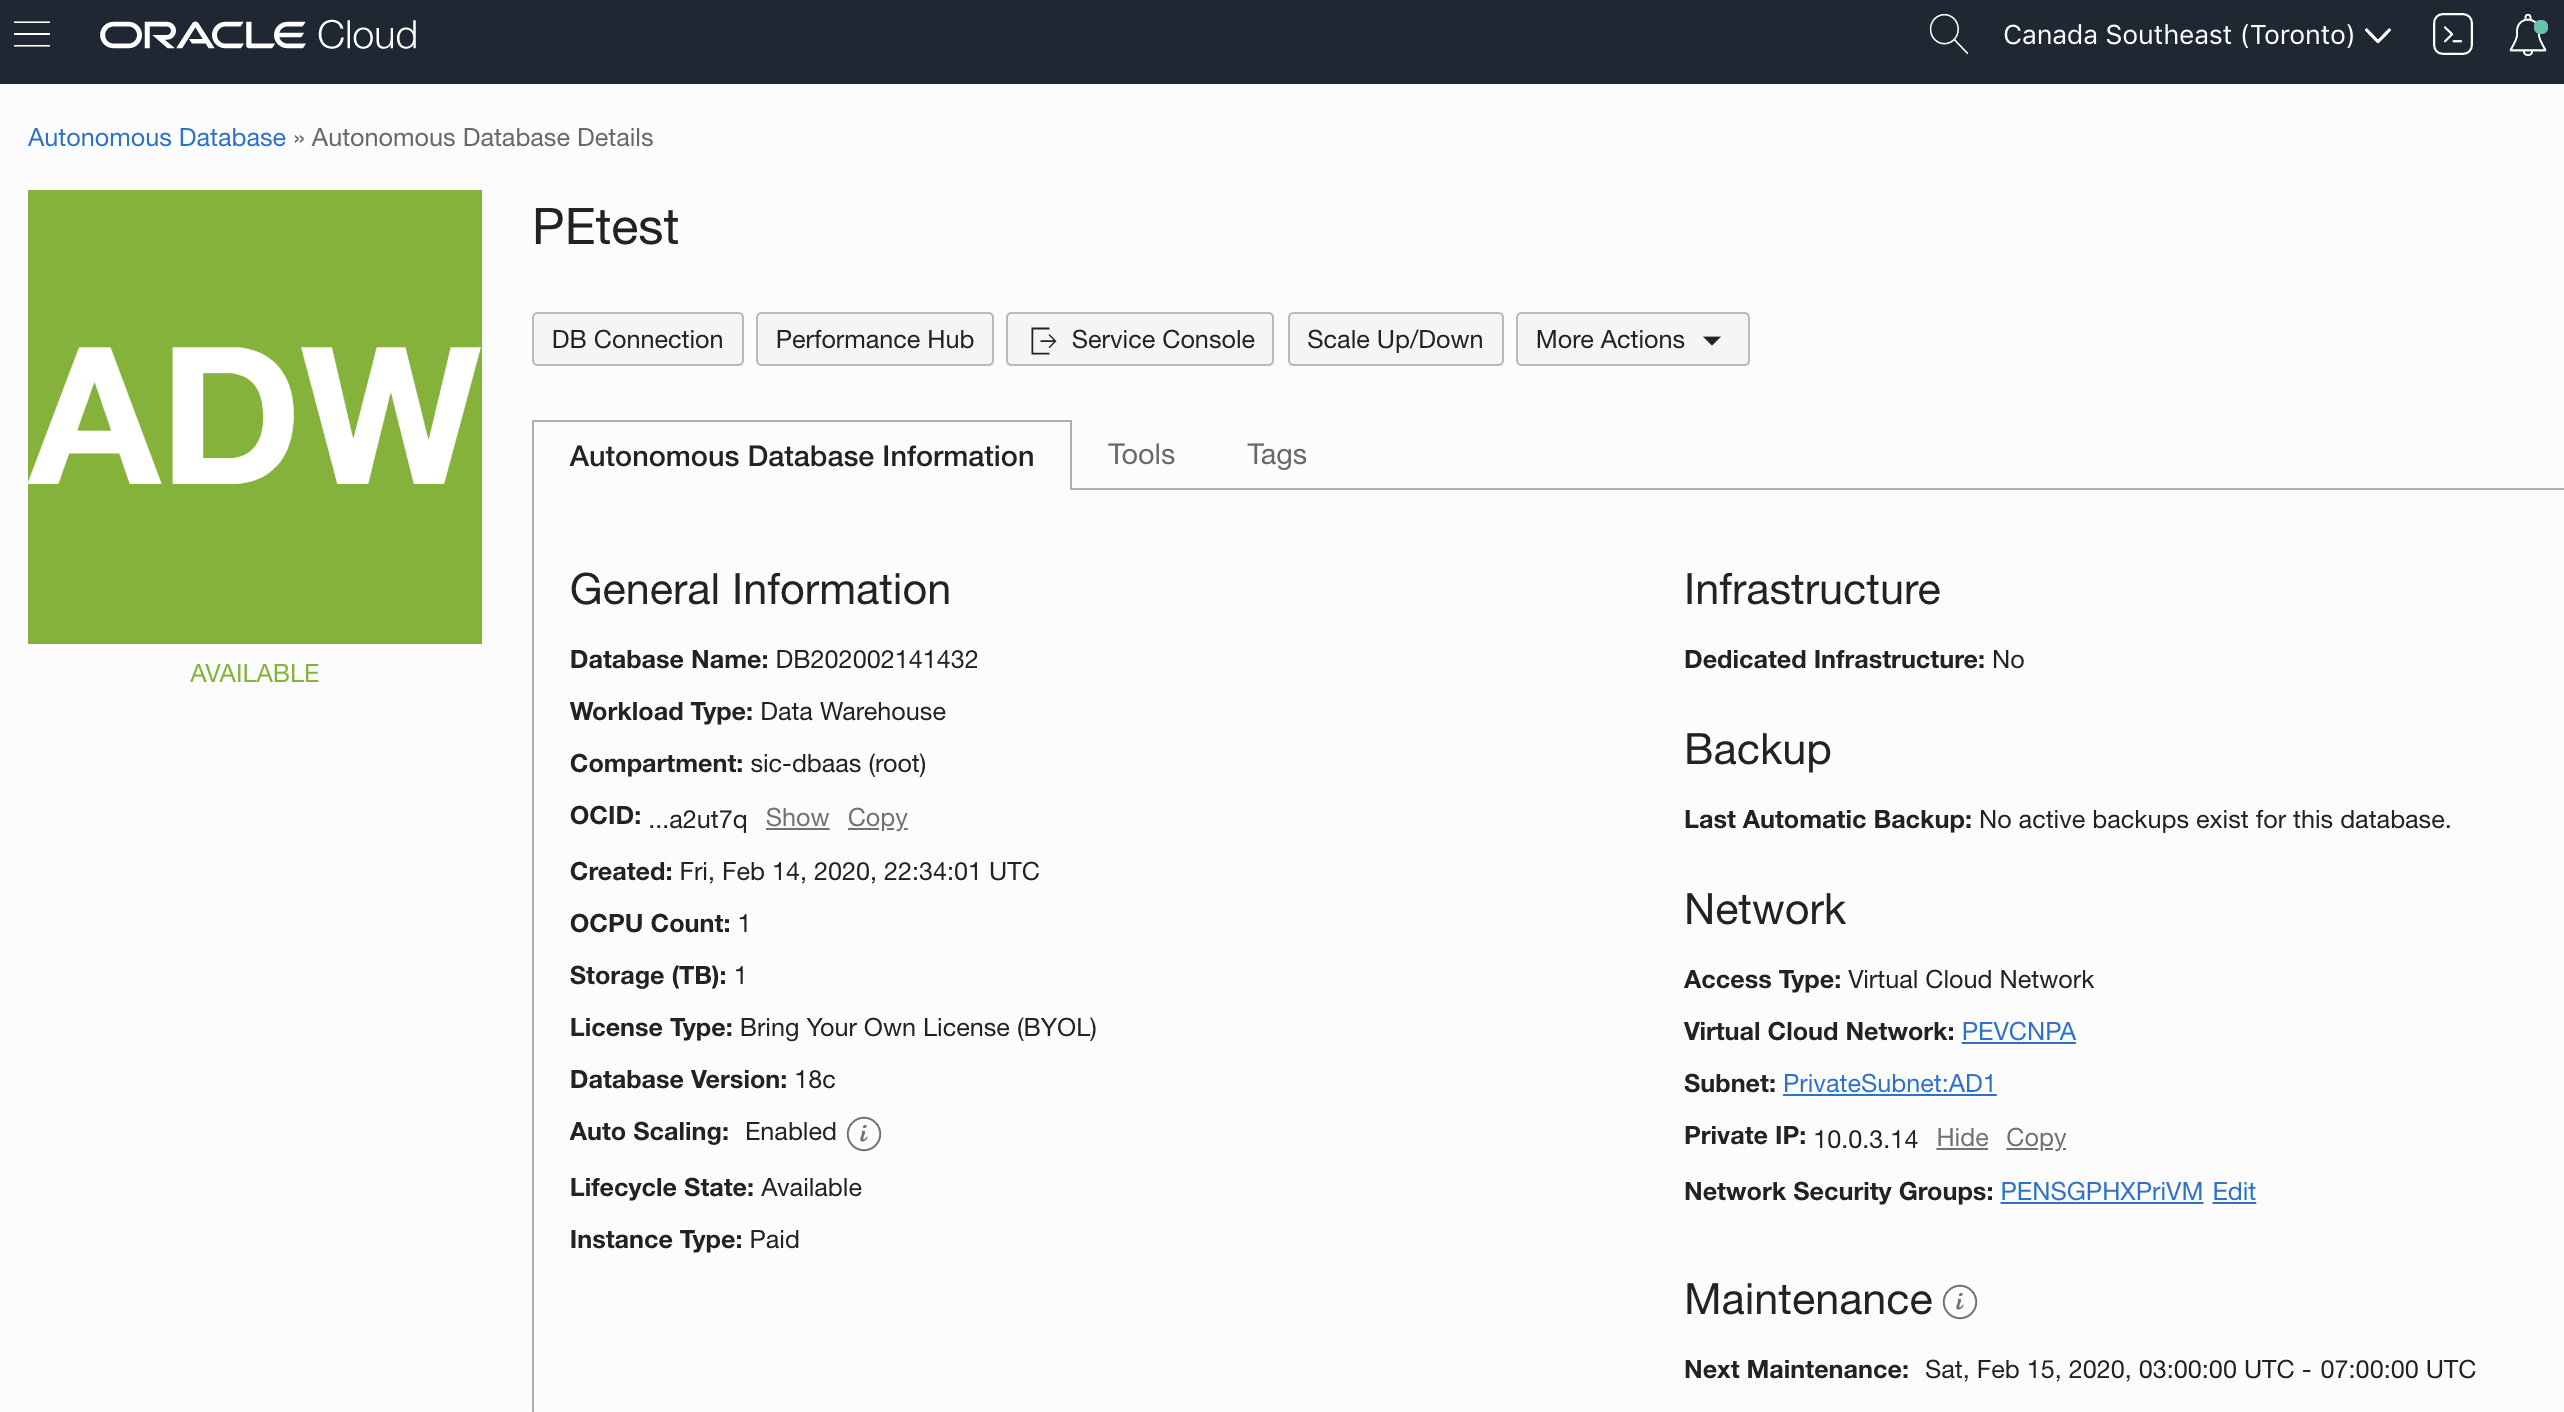Image resolution: width=2564 pixels, height=1412 pixels.
Task: Expand the region selector chevron
Action: [2378, 34]
